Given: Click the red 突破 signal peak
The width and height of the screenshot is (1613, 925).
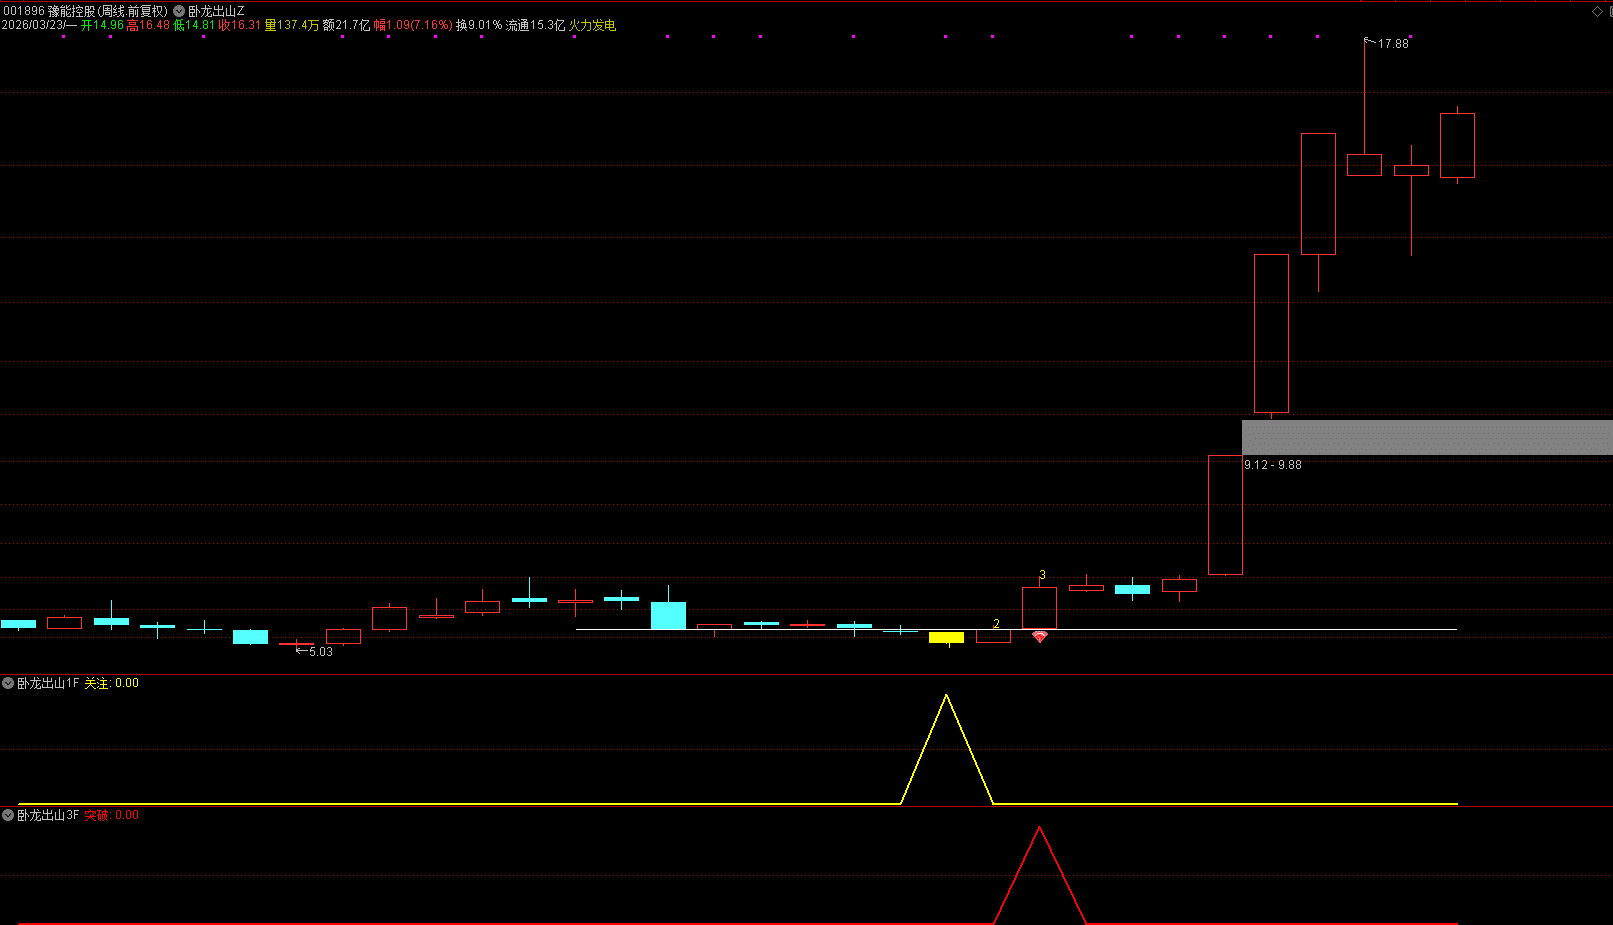Looking at the screenshot, I should [1039, 829].
